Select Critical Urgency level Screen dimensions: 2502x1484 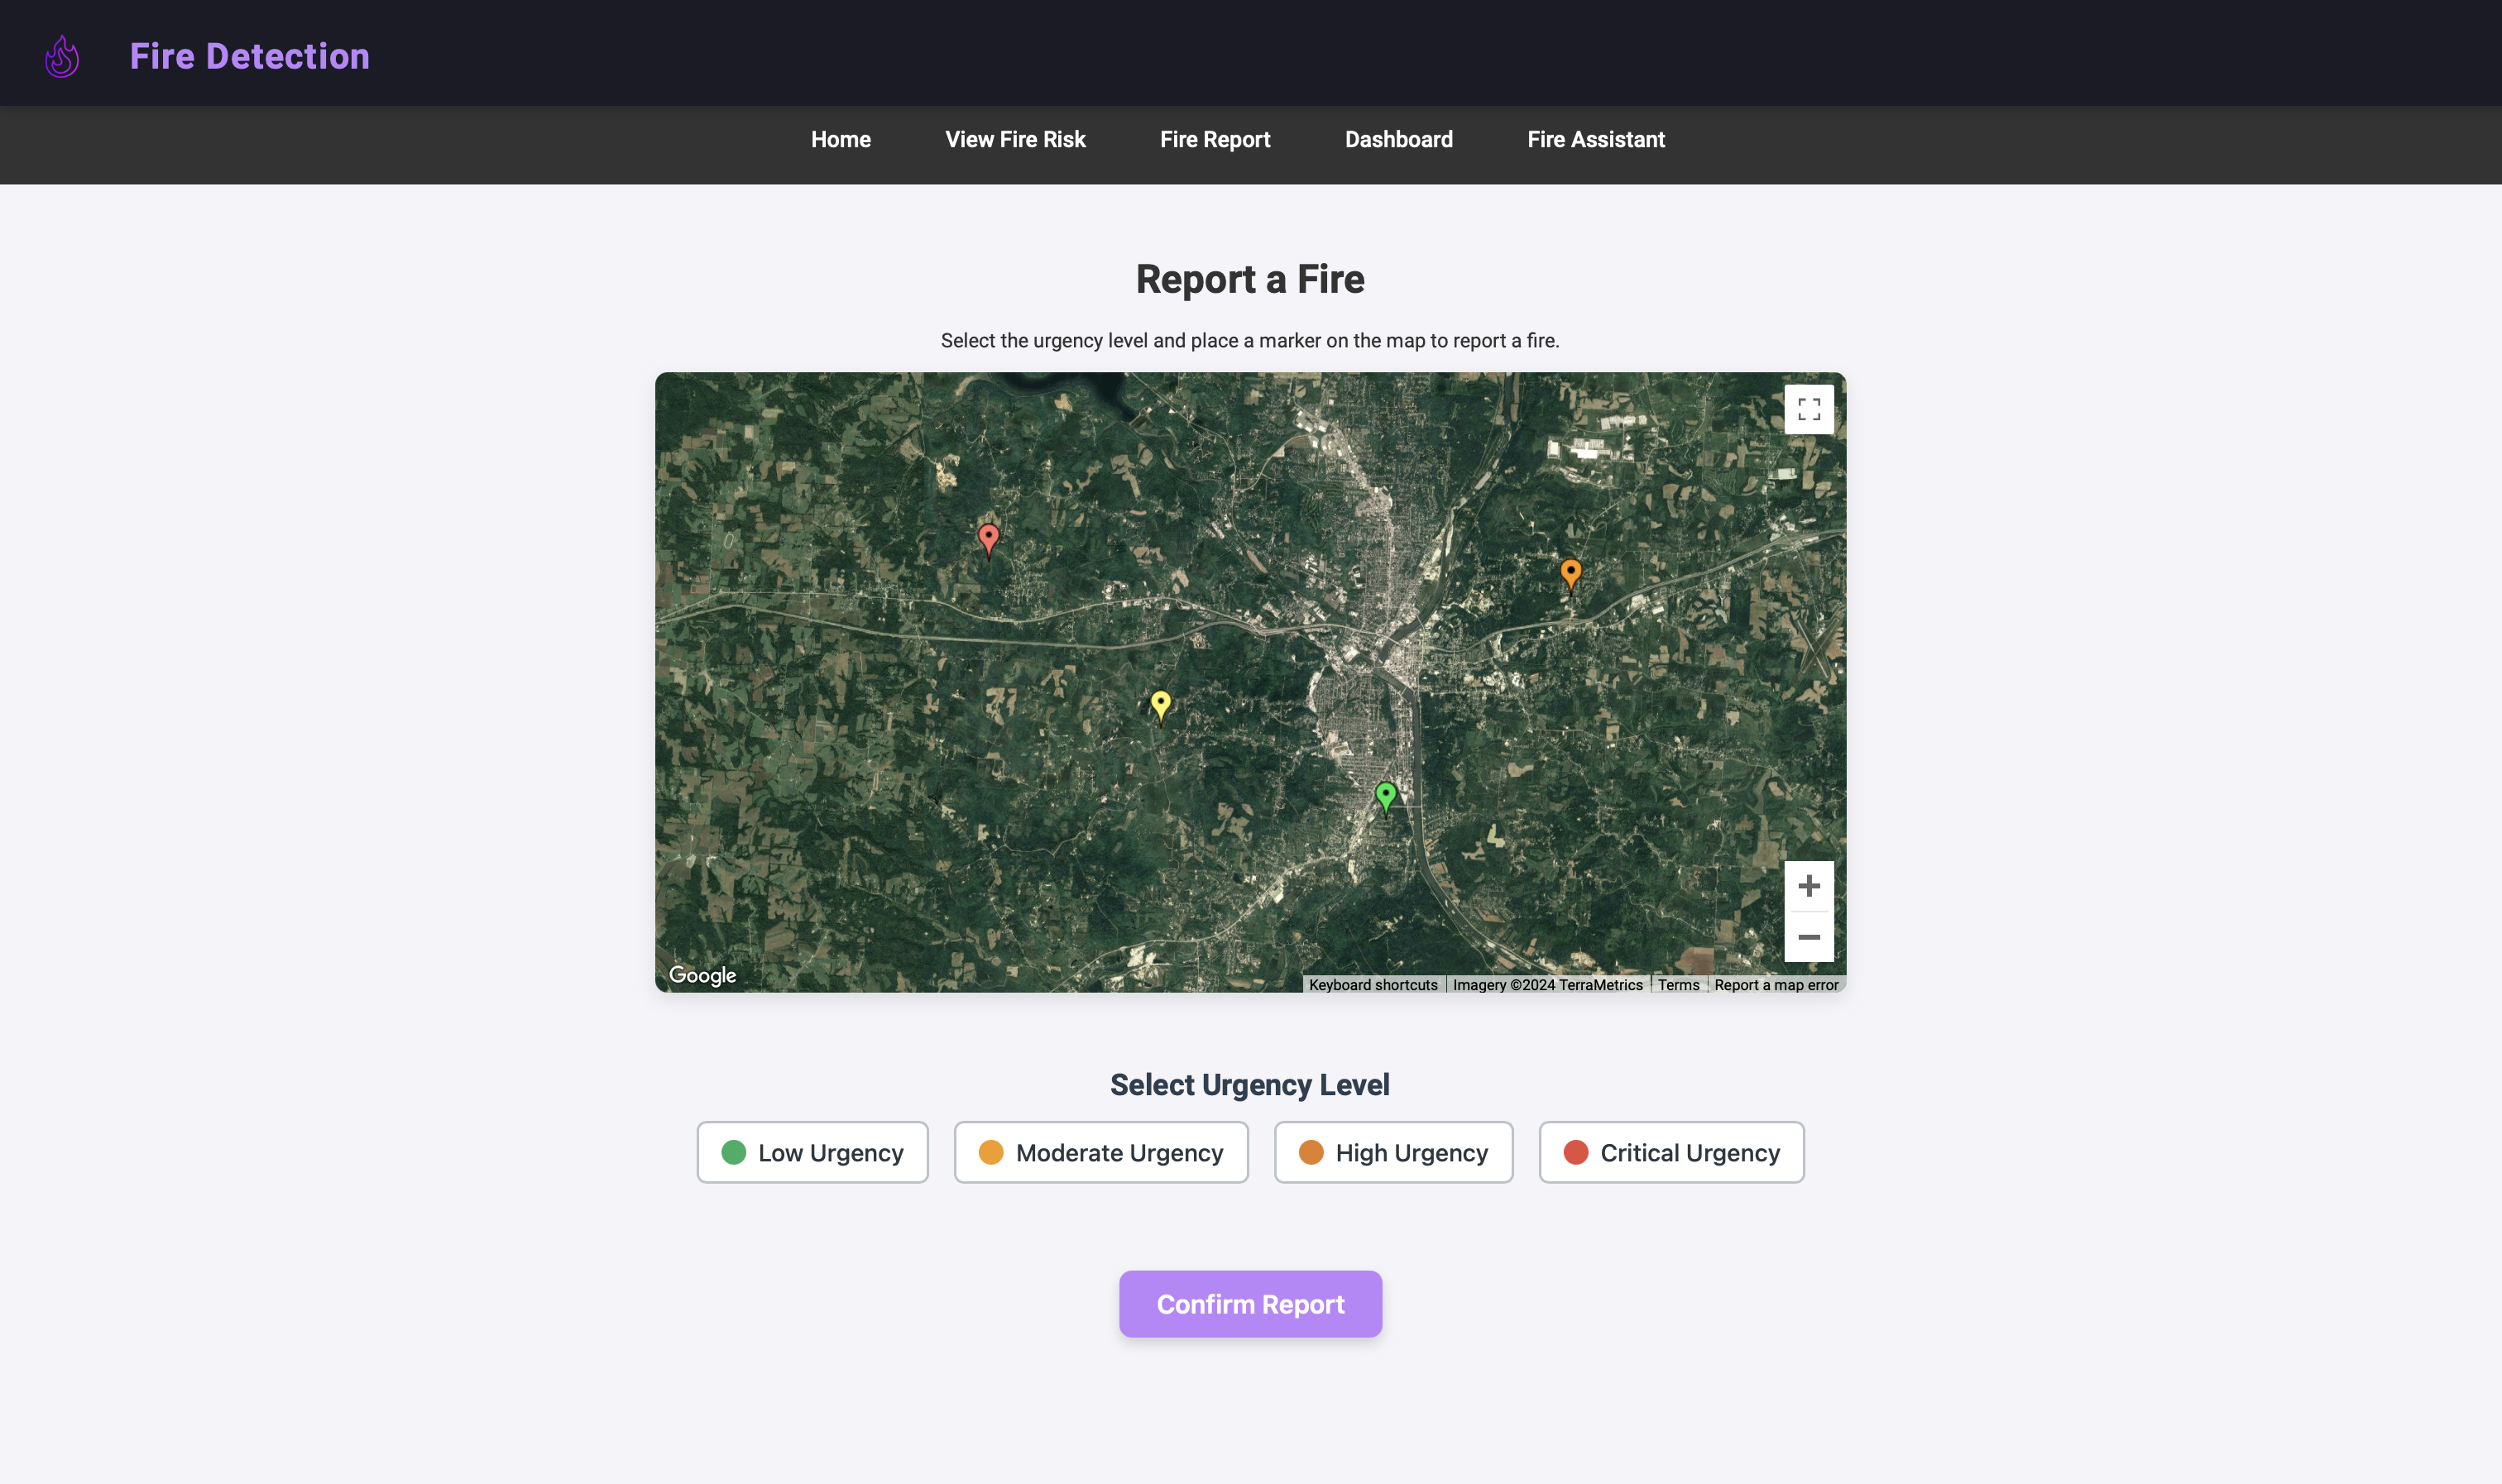[1671, 1152]
